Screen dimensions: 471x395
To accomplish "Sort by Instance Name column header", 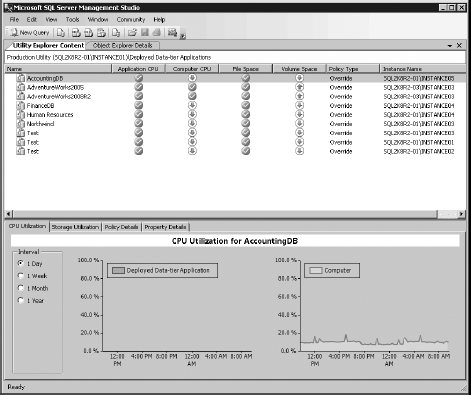I will pos(423,69).
